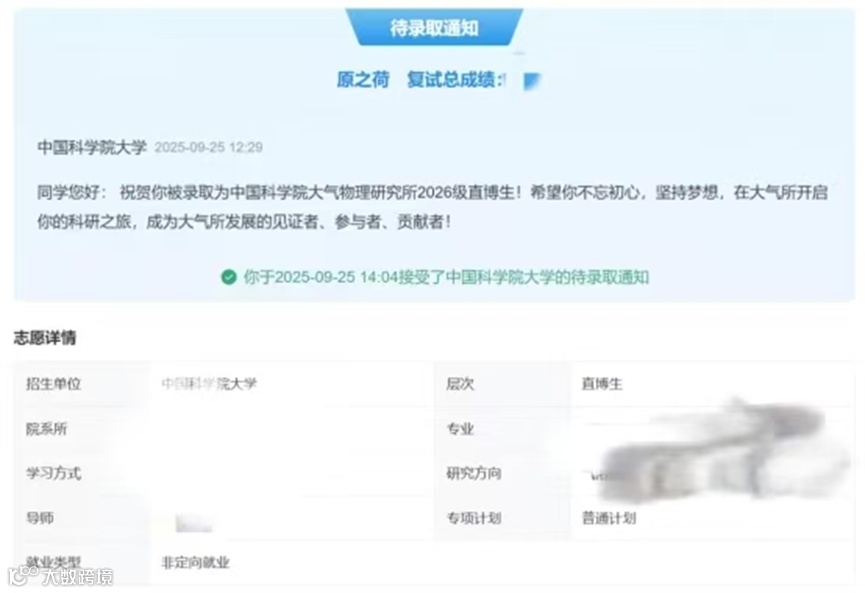Click the 大数跨境 watermark logo

tap(61, 576)
